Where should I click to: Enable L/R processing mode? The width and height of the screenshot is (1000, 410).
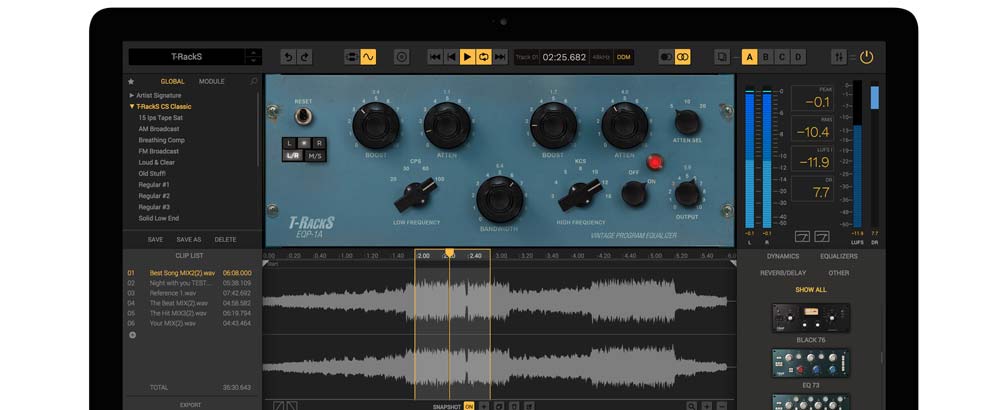(293, 155)
